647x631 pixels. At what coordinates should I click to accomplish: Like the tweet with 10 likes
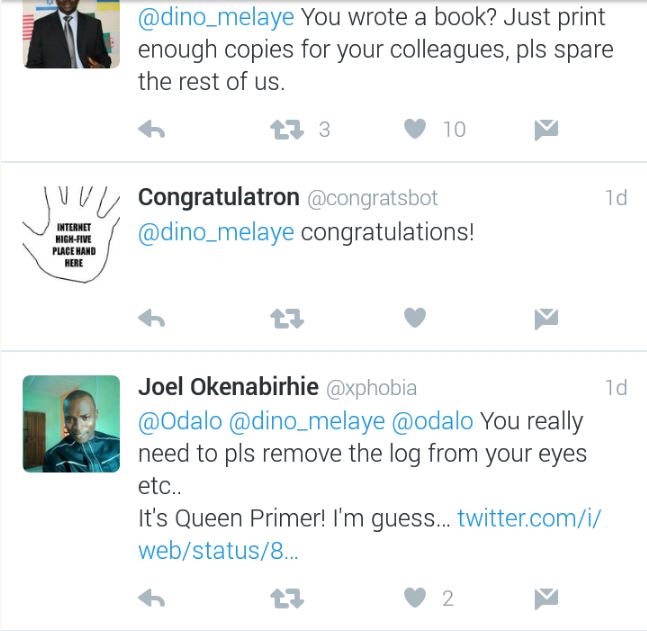[415, 129]
